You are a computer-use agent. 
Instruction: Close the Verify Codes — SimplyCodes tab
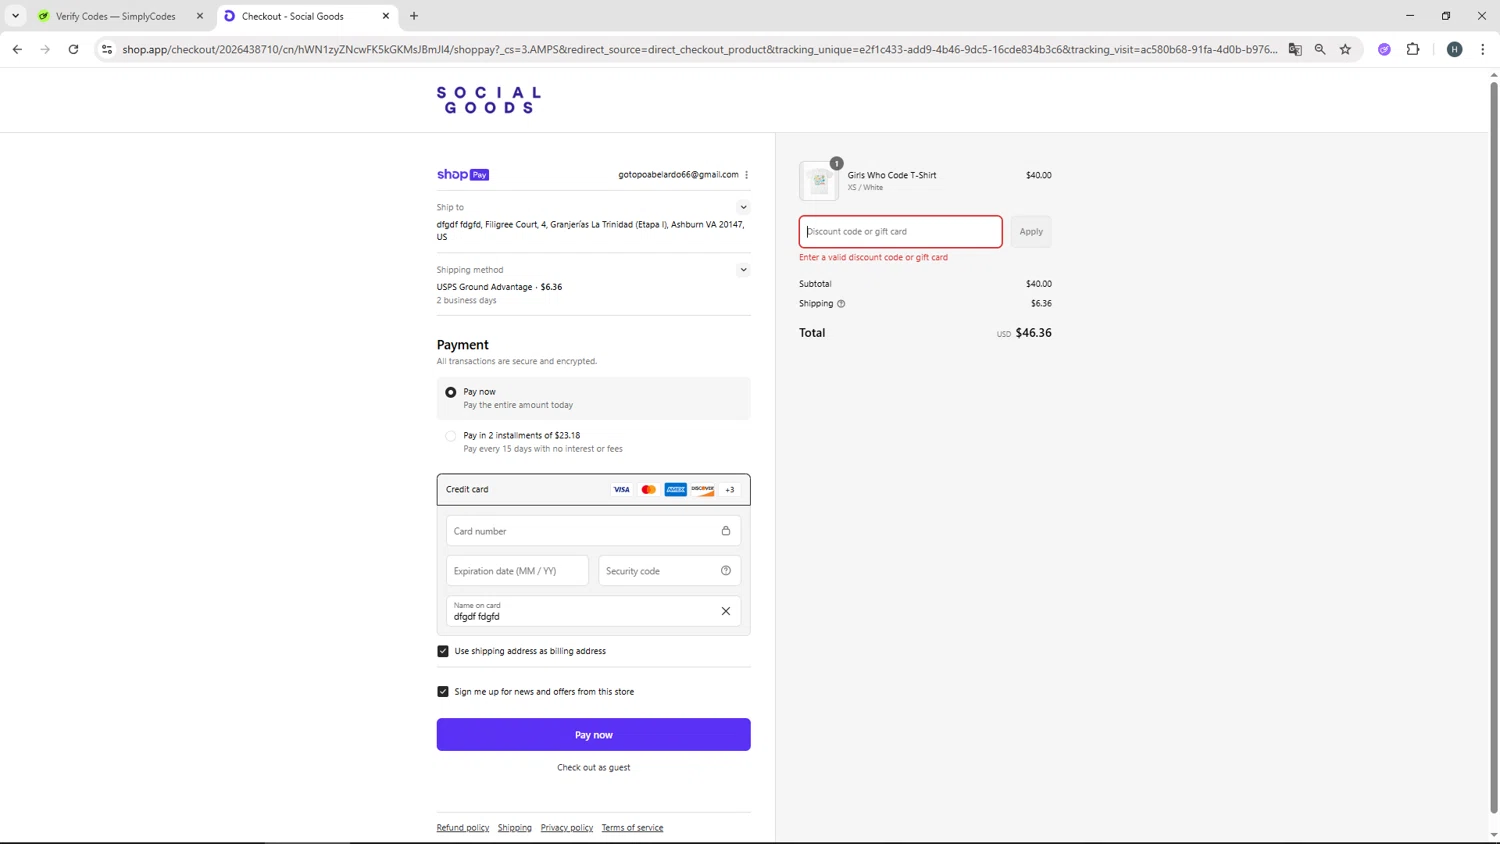click(x=200, y=16)
